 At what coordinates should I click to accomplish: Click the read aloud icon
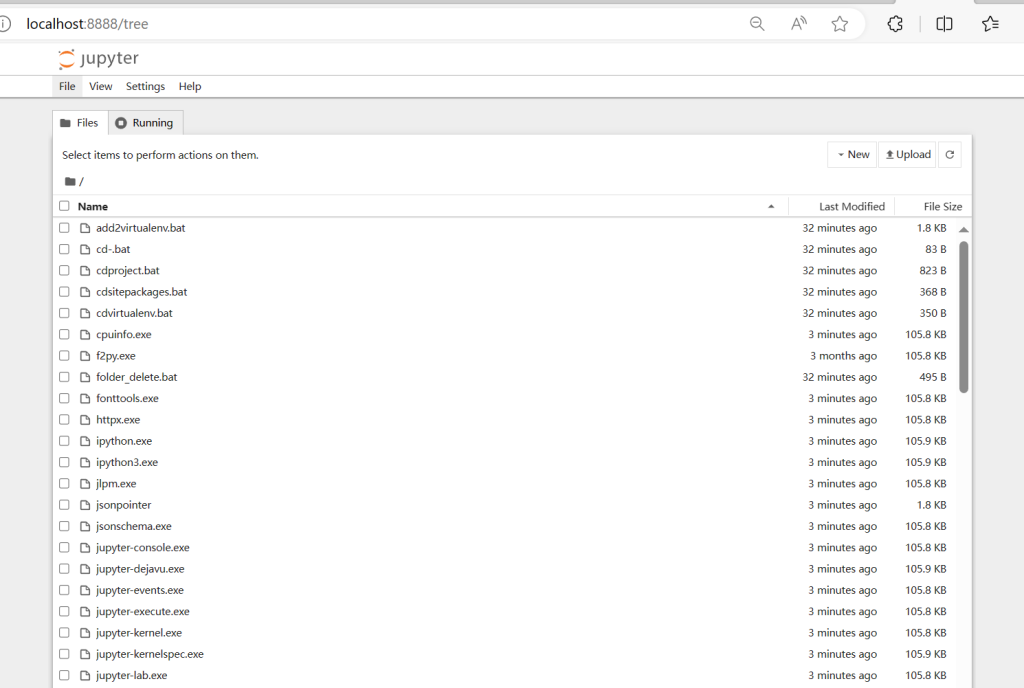click(x=799, y=24)
